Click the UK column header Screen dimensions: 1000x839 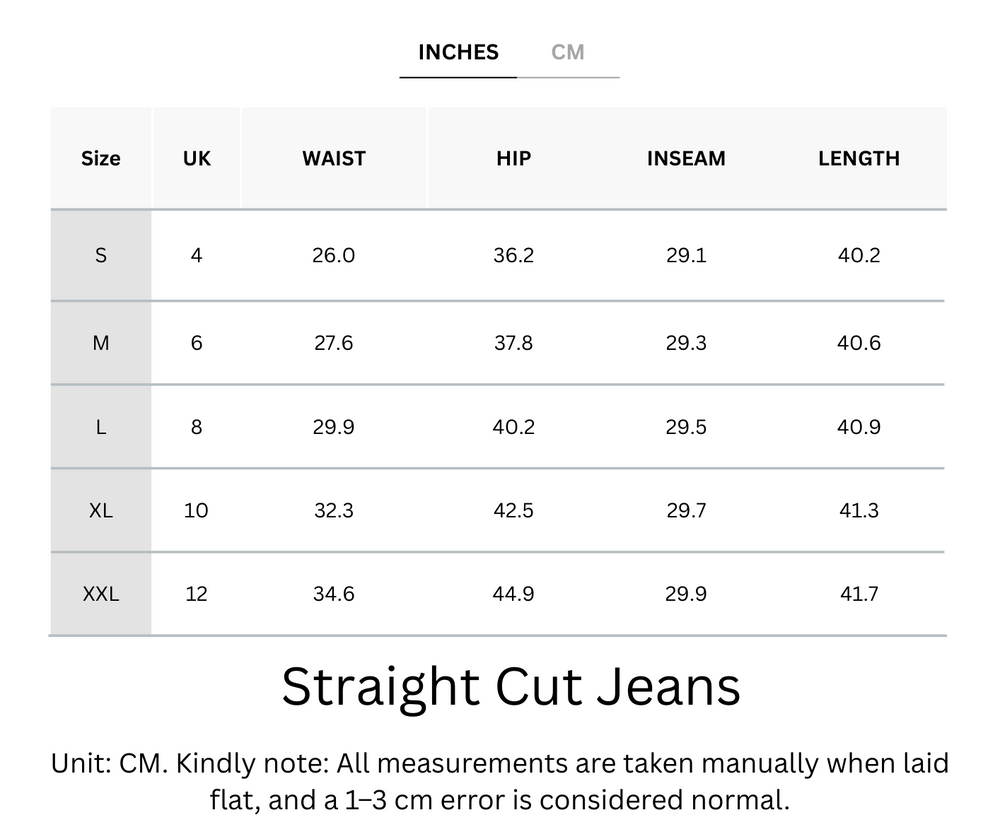[196, 158]
